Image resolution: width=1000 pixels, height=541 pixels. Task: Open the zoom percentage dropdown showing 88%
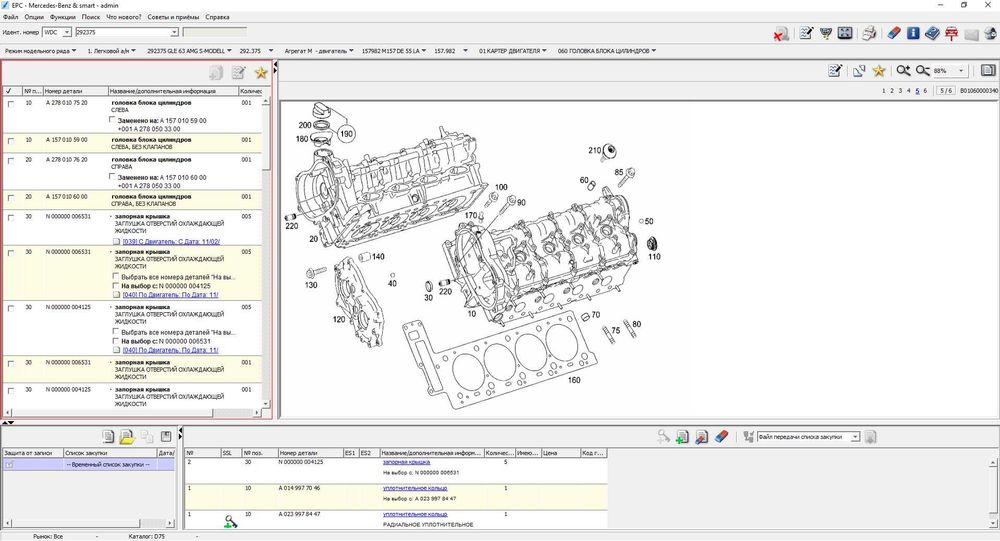[x=961, y=71]
